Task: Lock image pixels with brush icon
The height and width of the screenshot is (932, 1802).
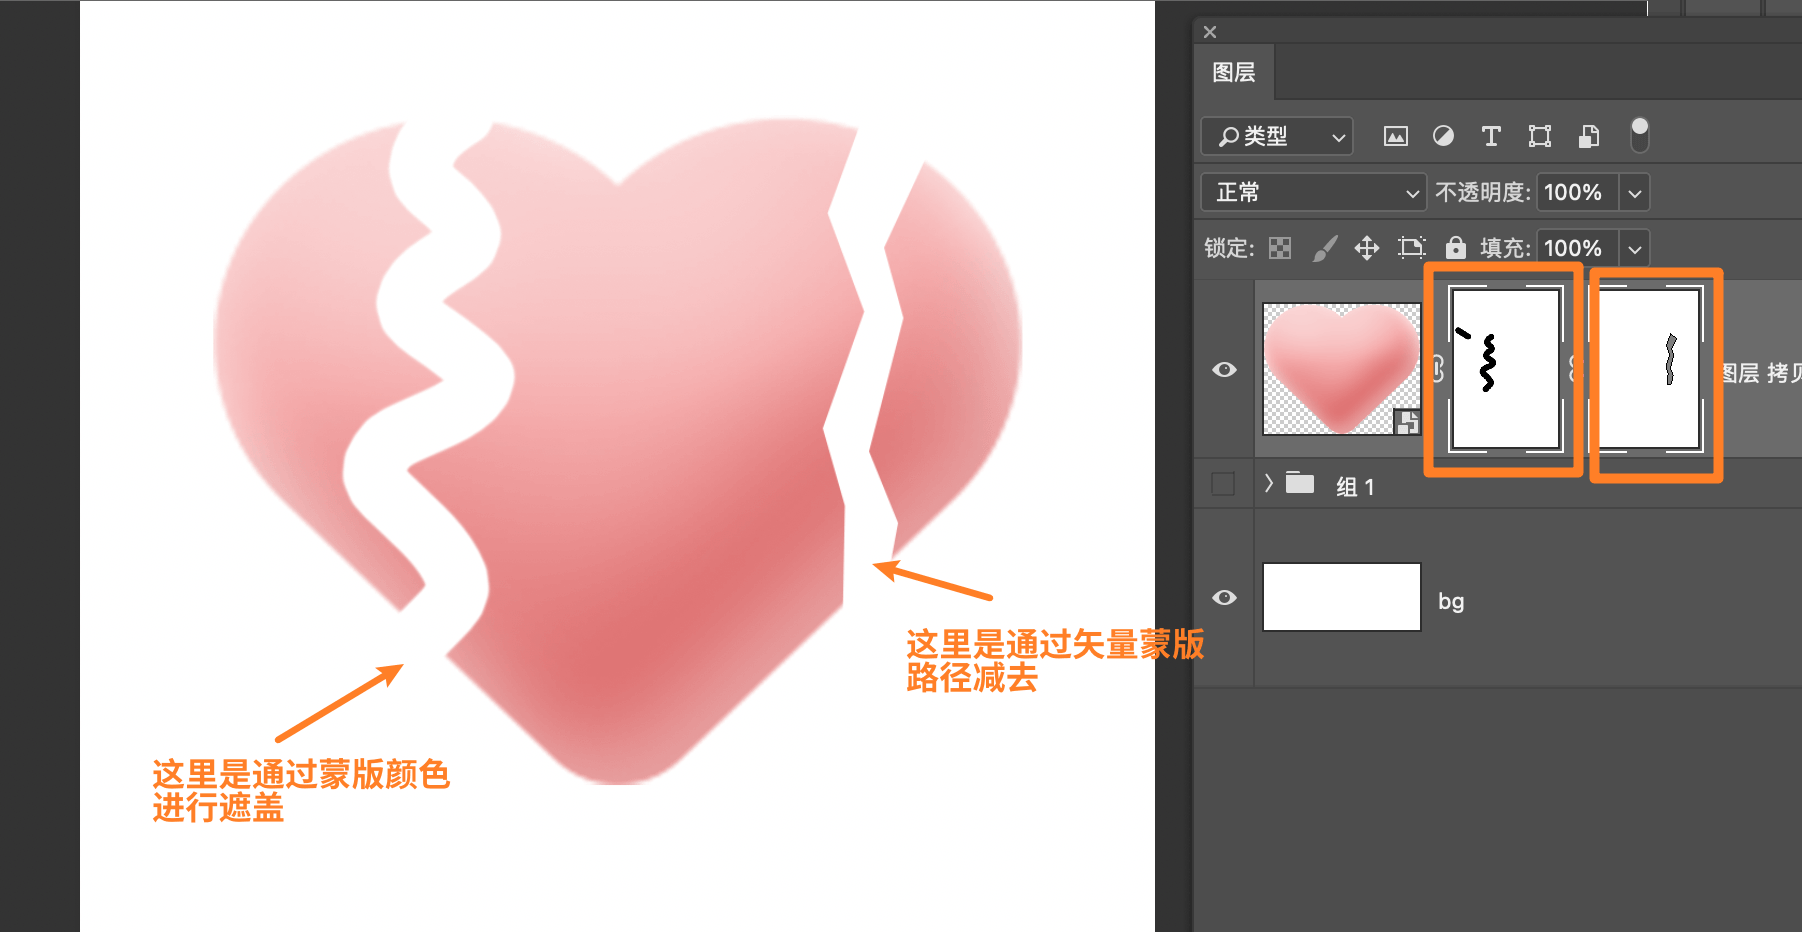Action: (x=1324, y=248)
